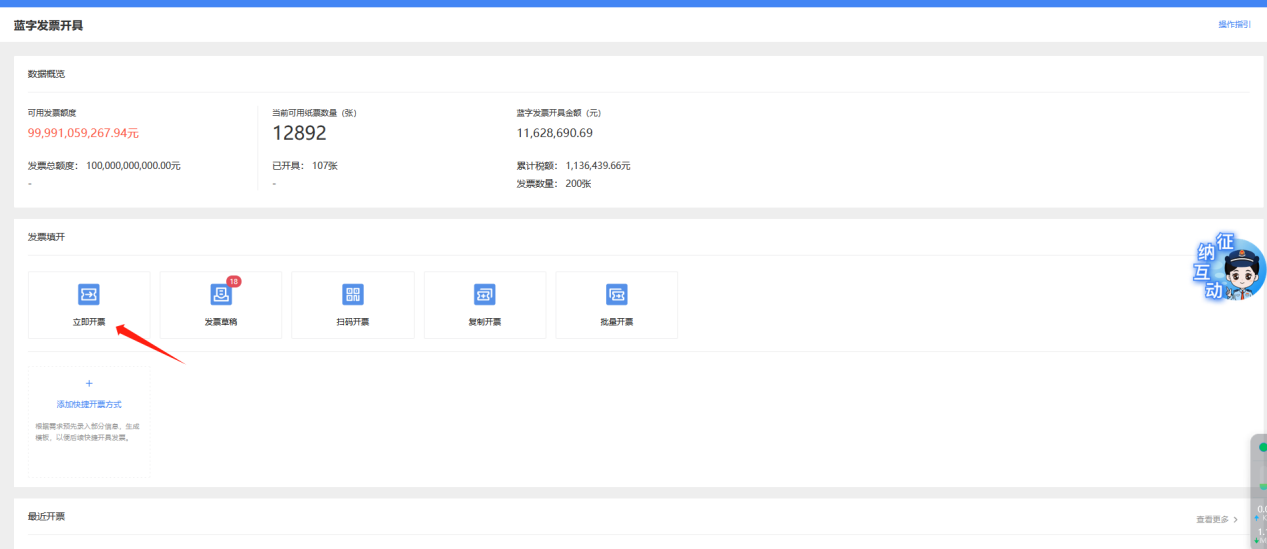Click the 发票草稿 text label
The image size is (1267, 549).
click(220, 322)
